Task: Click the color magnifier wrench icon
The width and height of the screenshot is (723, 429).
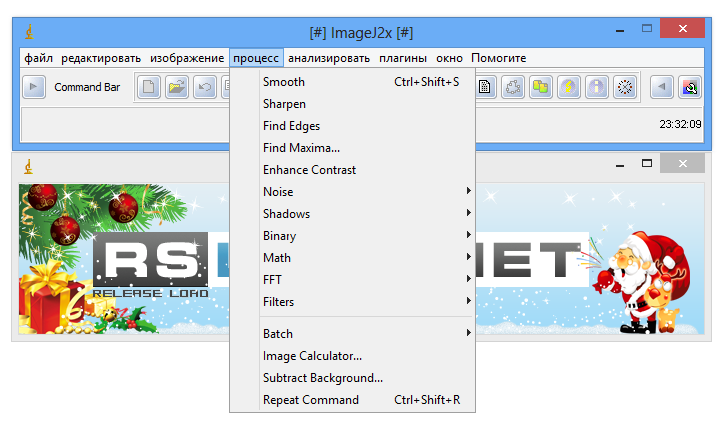Action: click(x=690, y=87)
